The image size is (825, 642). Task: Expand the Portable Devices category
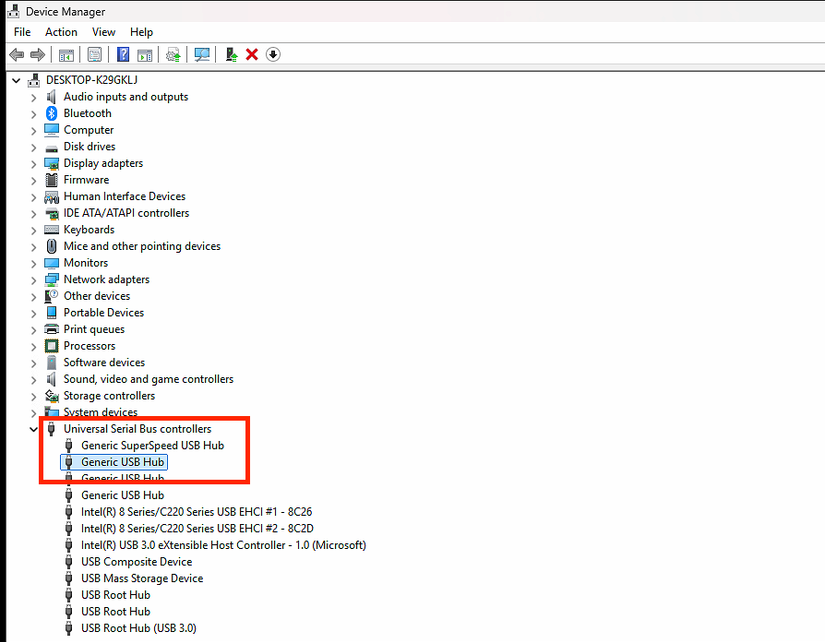(34, 313)
